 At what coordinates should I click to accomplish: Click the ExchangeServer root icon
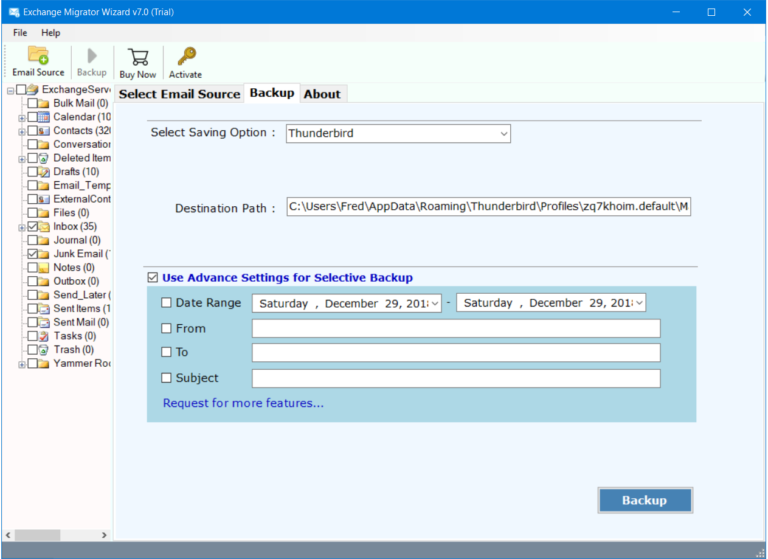point(32,90)
